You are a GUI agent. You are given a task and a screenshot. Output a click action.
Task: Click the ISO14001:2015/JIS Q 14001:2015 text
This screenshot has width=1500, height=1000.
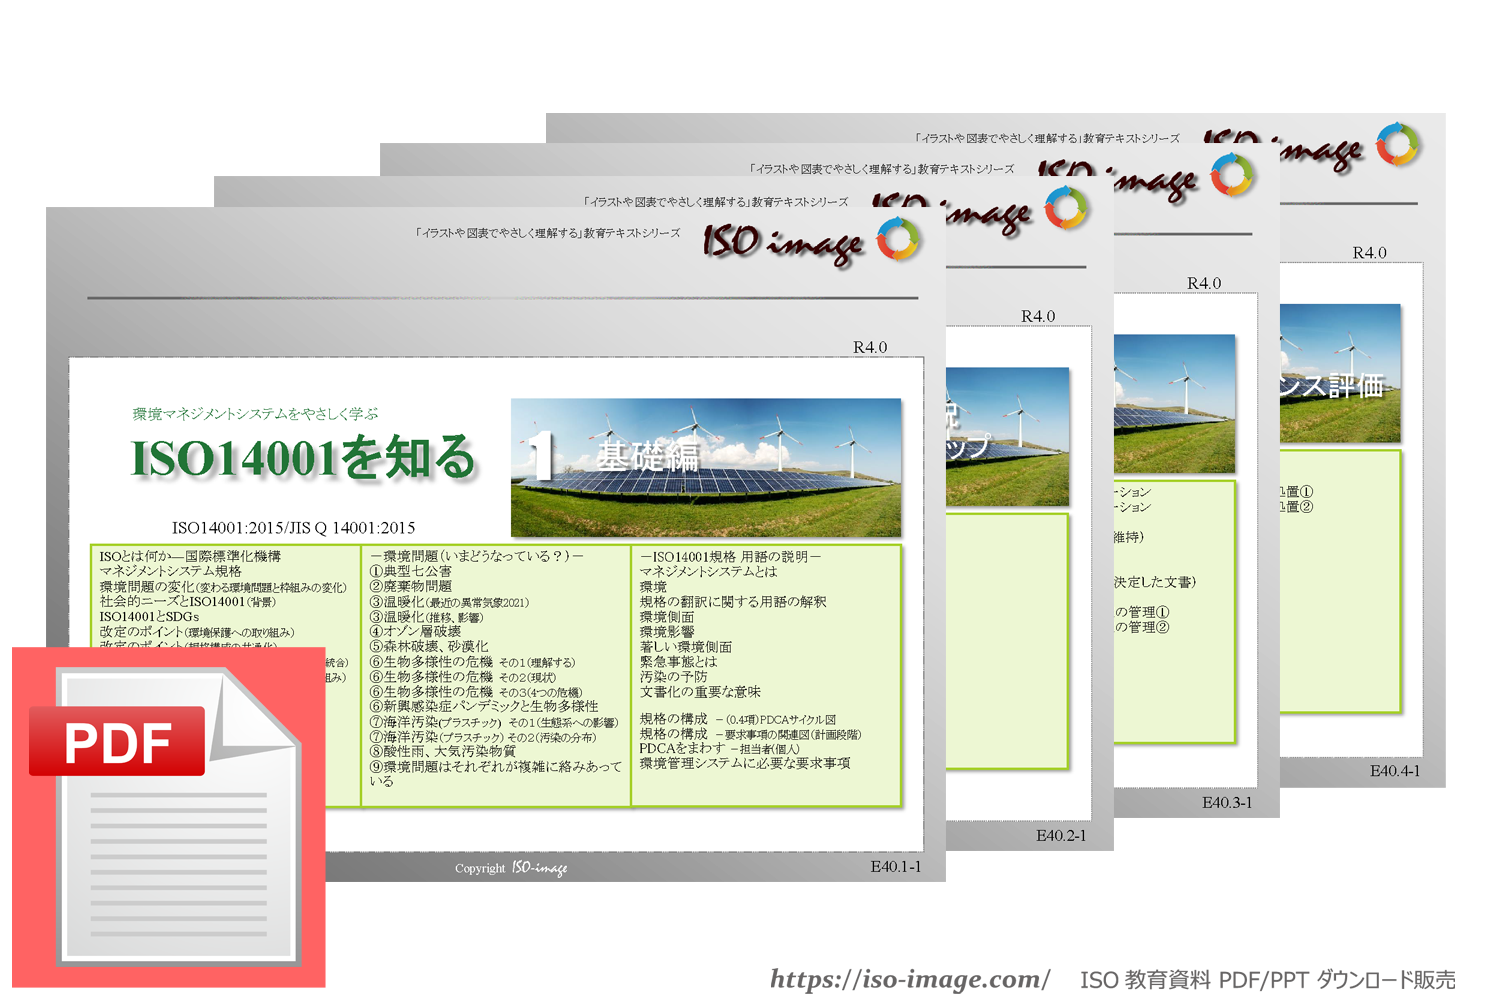(x=293, y=527)
